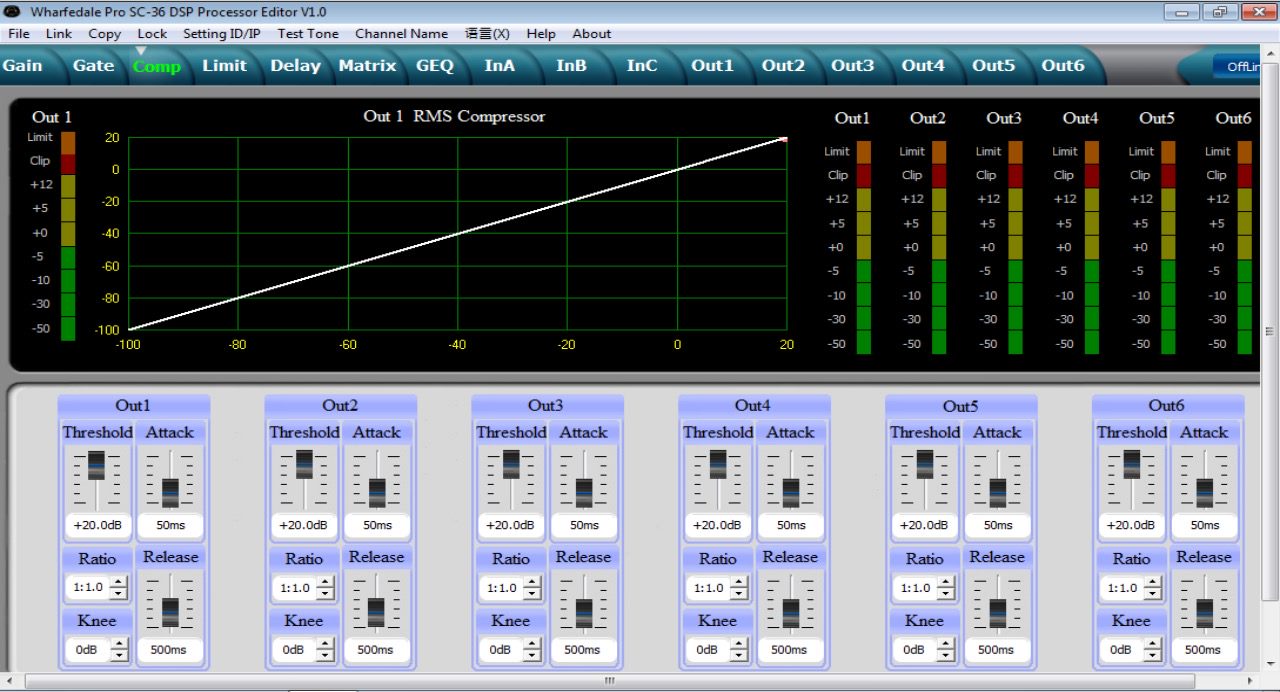Click the horizontal scrollbar at the window bottom
This screenshot has width=1280, height=692.
pyautogui.click(x=609, y=681)
